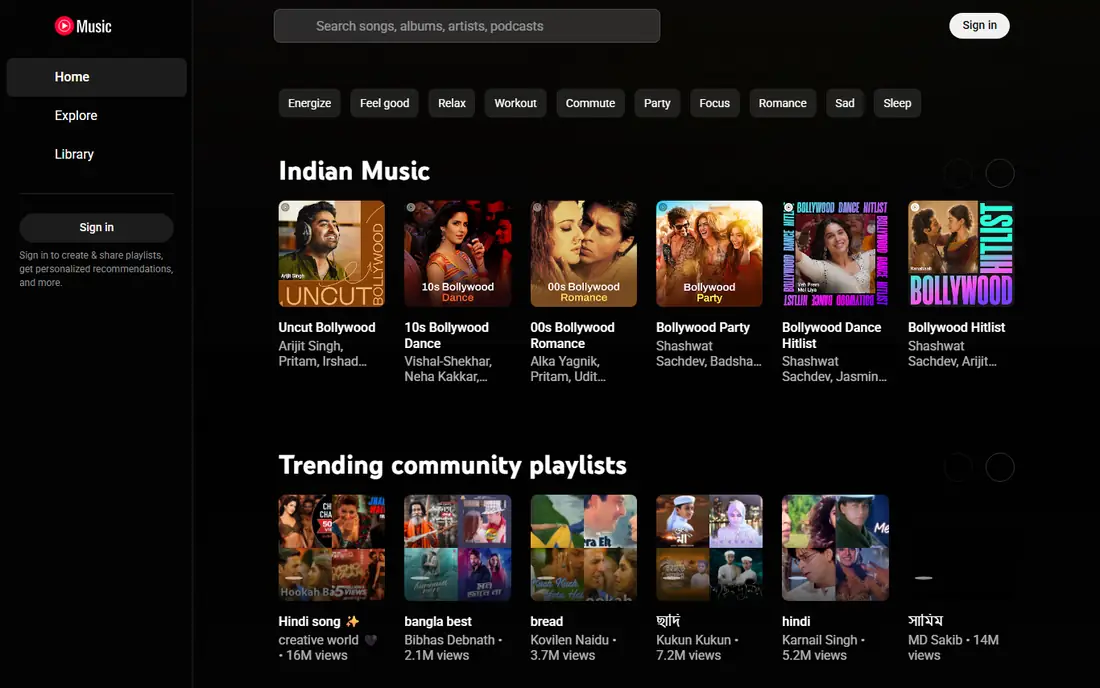This screenshot has height=688, width=1100.
Task: Select the Romance mood chip
Action: coord(782,103)
